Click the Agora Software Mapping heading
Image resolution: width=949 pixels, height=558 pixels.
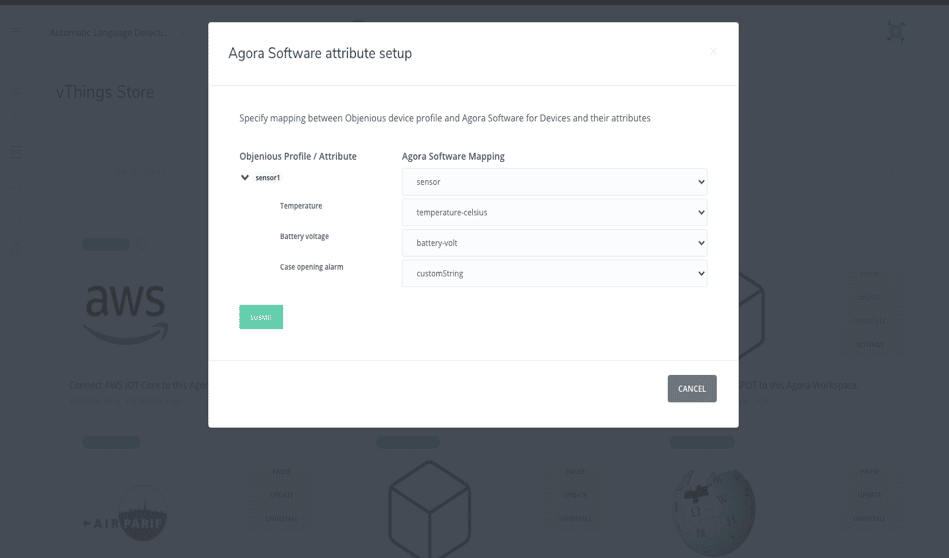pos(453,156)
